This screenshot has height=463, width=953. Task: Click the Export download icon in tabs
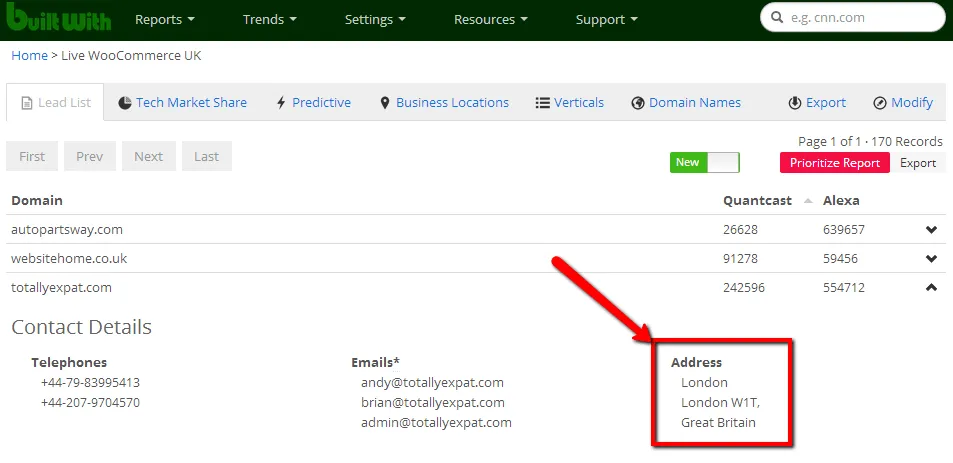tap(795, 103)
